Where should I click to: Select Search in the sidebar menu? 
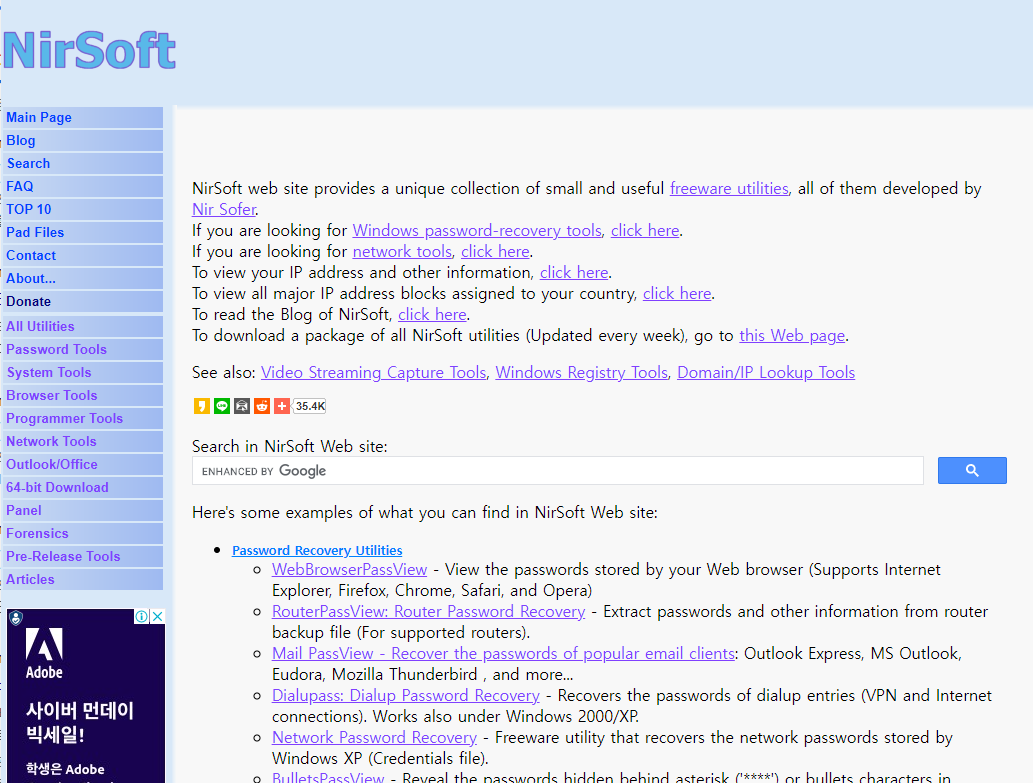click(83, 163)
